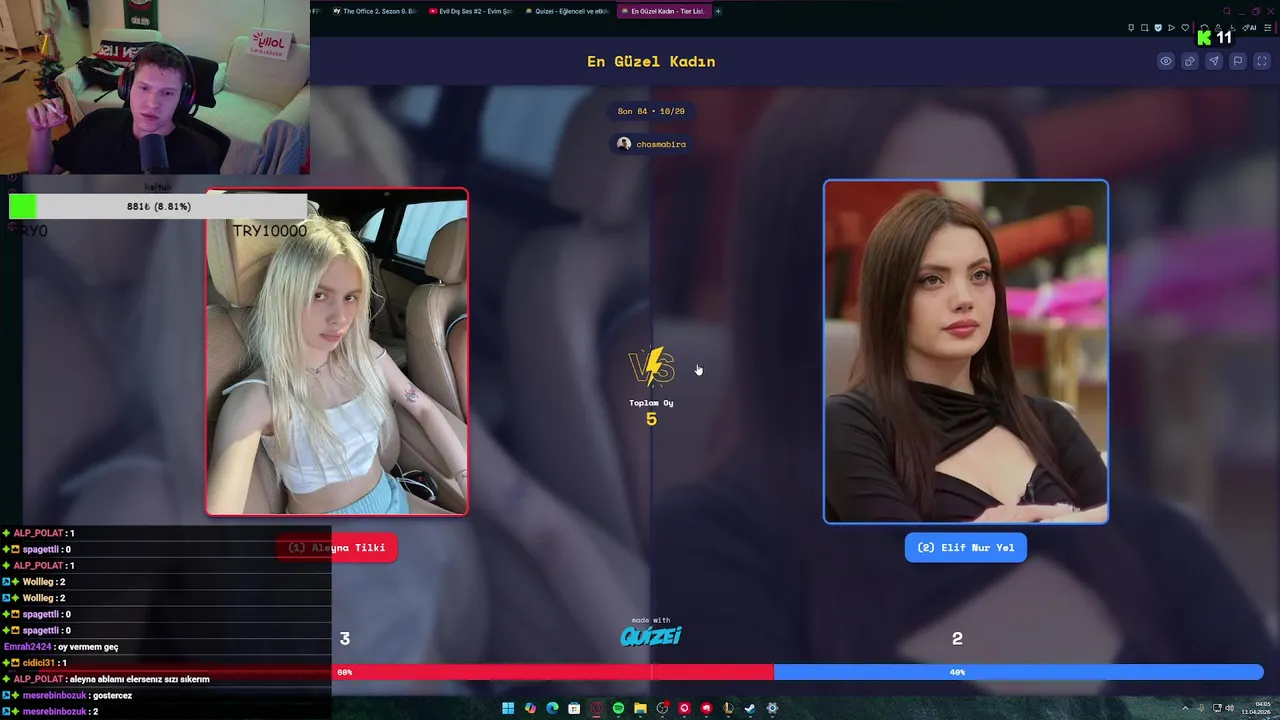Copy the quiz link via link icon
Image resolution: width=1280 pixels, height=720 pixels.
(1190, 61)
